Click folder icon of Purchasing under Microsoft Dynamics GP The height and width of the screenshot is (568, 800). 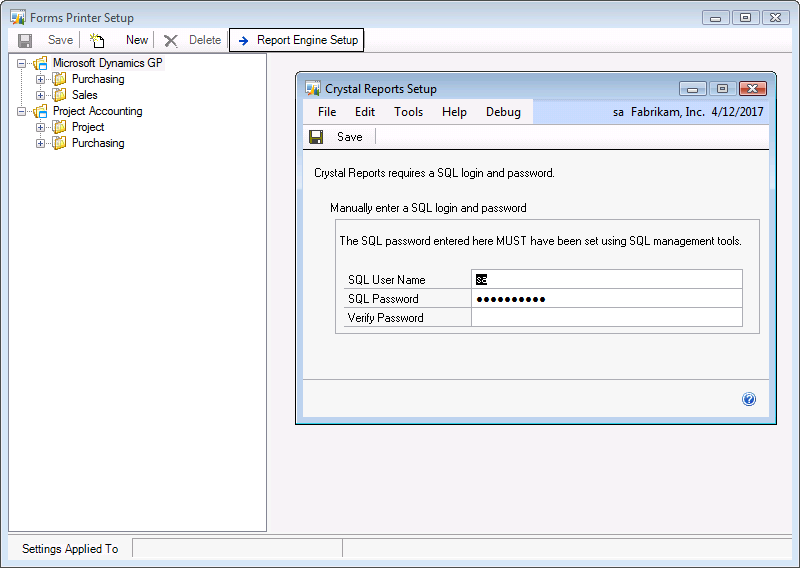click(x=60, y=79)
